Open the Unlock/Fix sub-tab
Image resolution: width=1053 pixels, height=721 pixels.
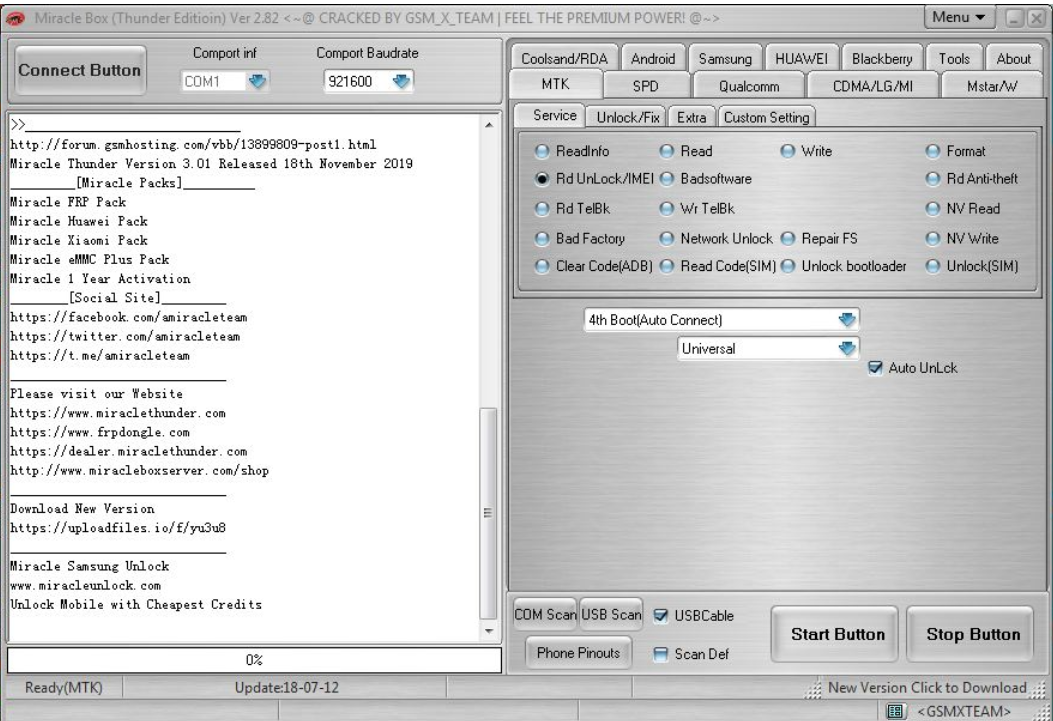625,117
